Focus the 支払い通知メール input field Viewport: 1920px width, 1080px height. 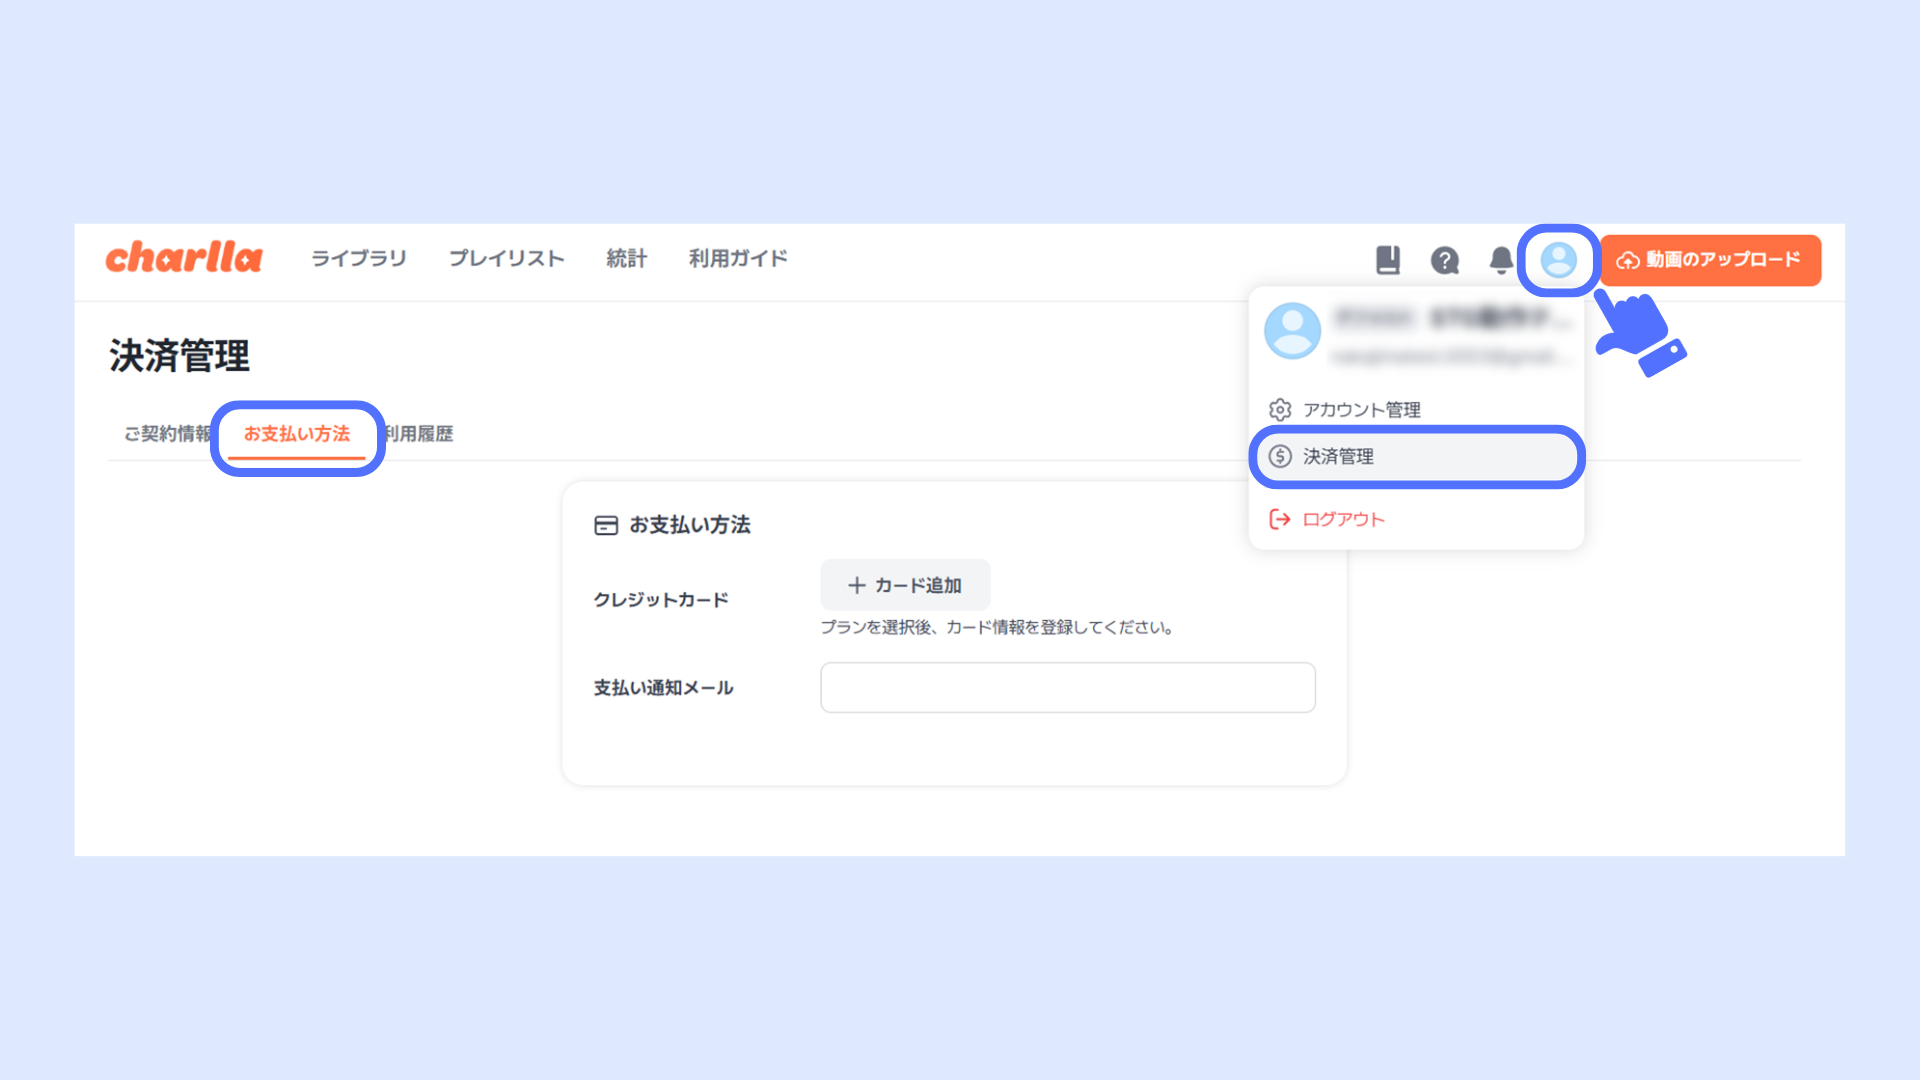point(1067,688)
